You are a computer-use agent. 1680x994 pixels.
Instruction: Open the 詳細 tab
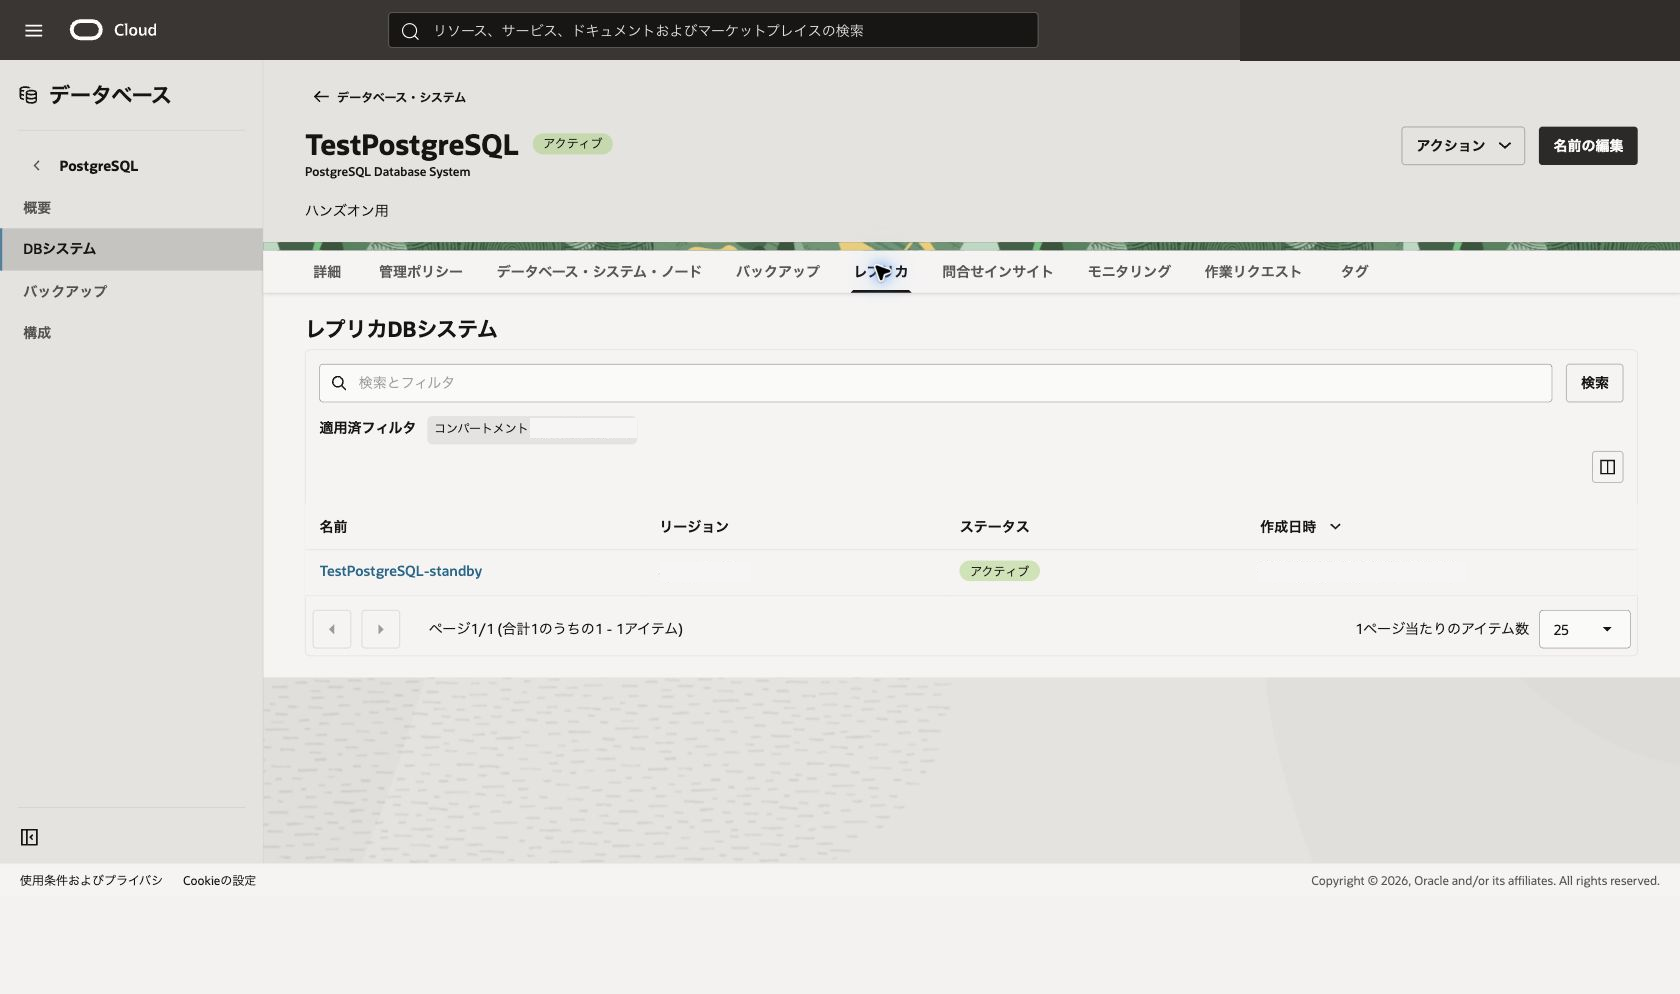point(327,272)
